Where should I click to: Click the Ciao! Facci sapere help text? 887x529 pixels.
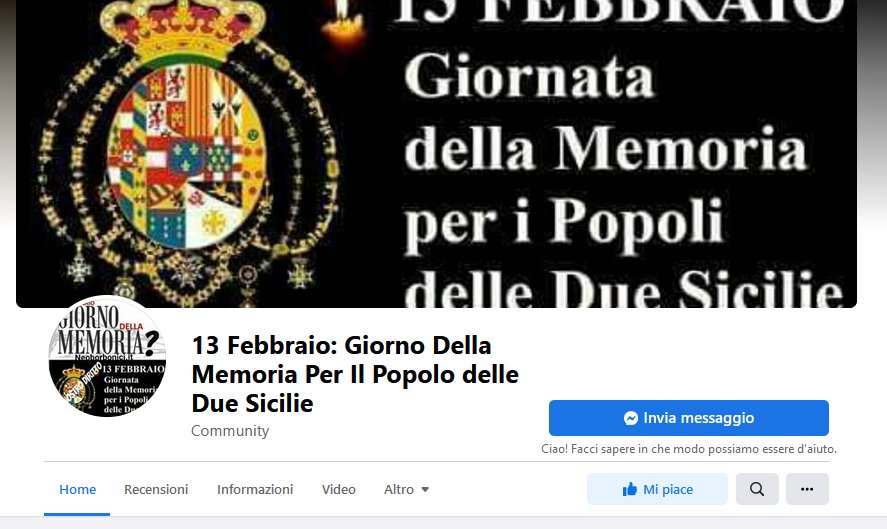(688, 449)
